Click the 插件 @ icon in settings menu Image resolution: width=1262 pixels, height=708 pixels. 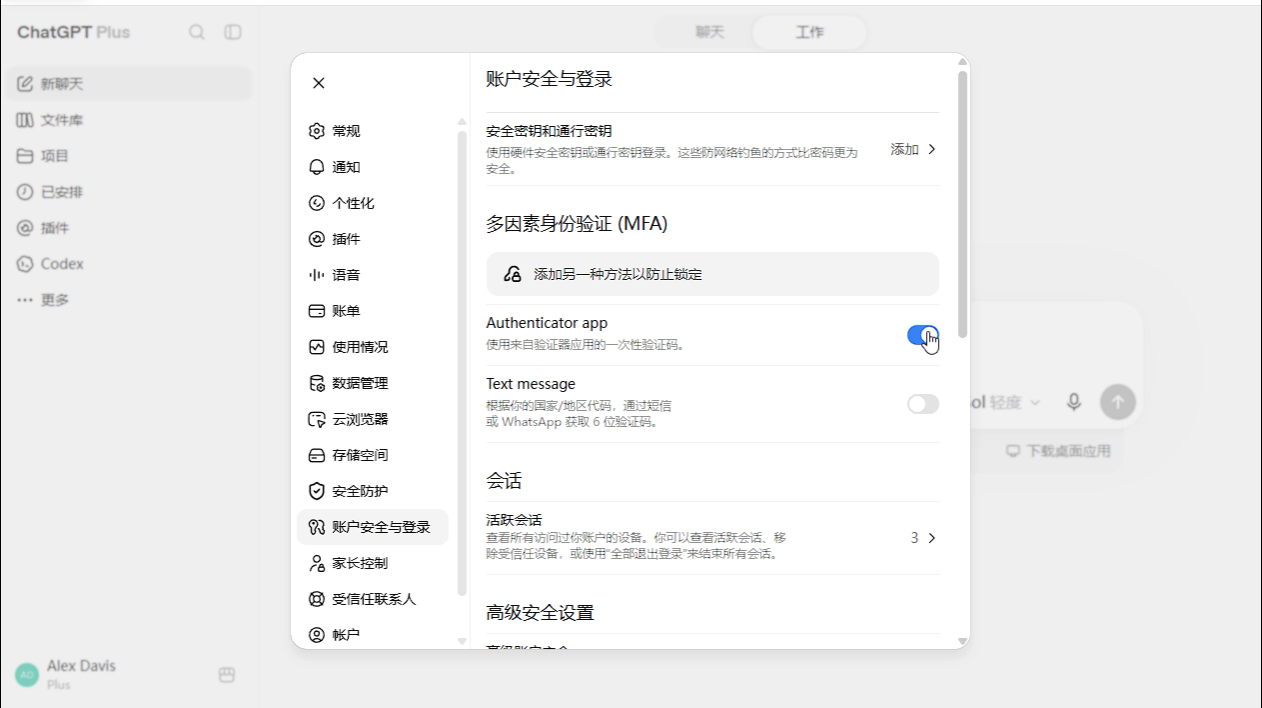tap(317, 239)
